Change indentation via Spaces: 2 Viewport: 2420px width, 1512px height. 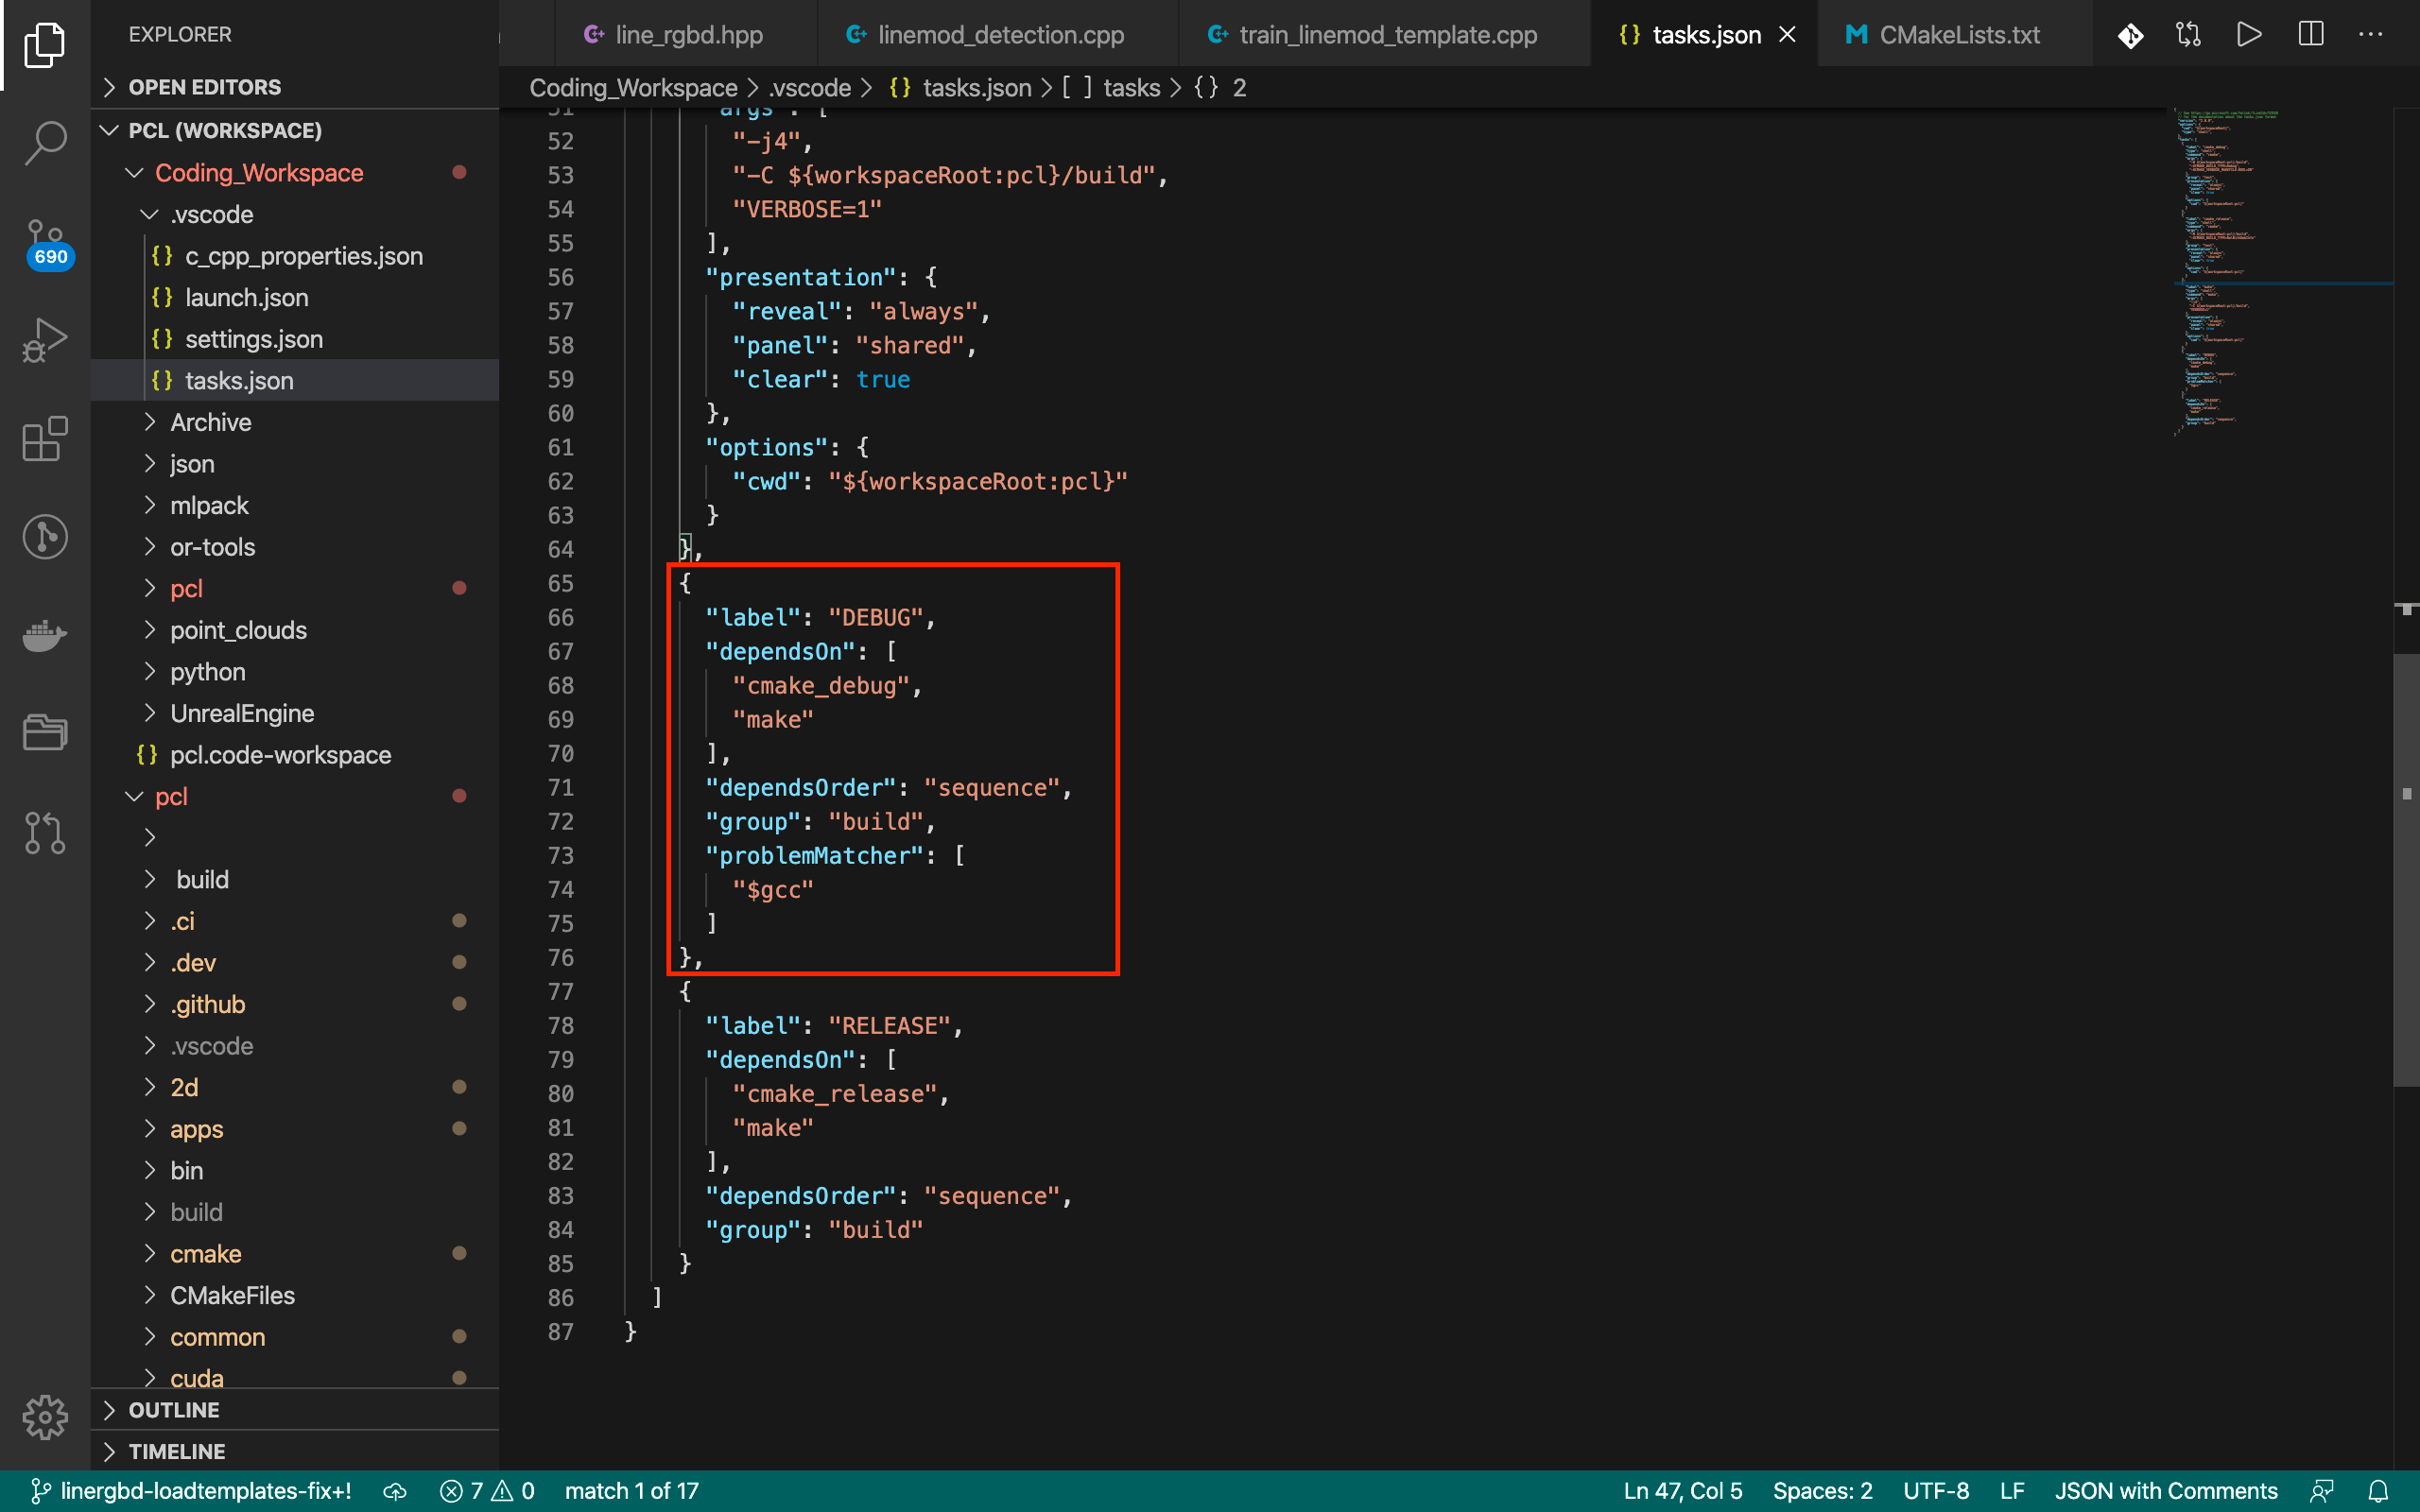(x=1823, y=1491)
